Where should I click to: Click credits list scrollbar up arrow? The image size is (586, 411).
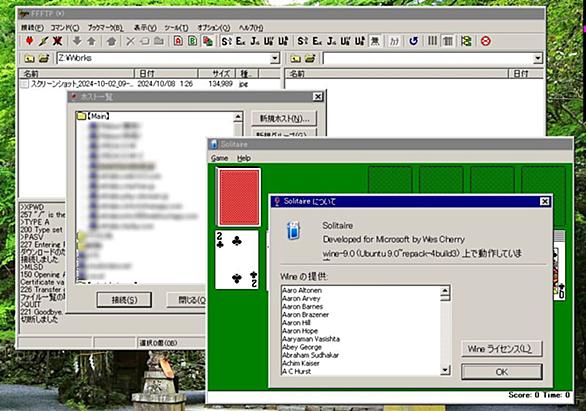[x=445, y=291]
